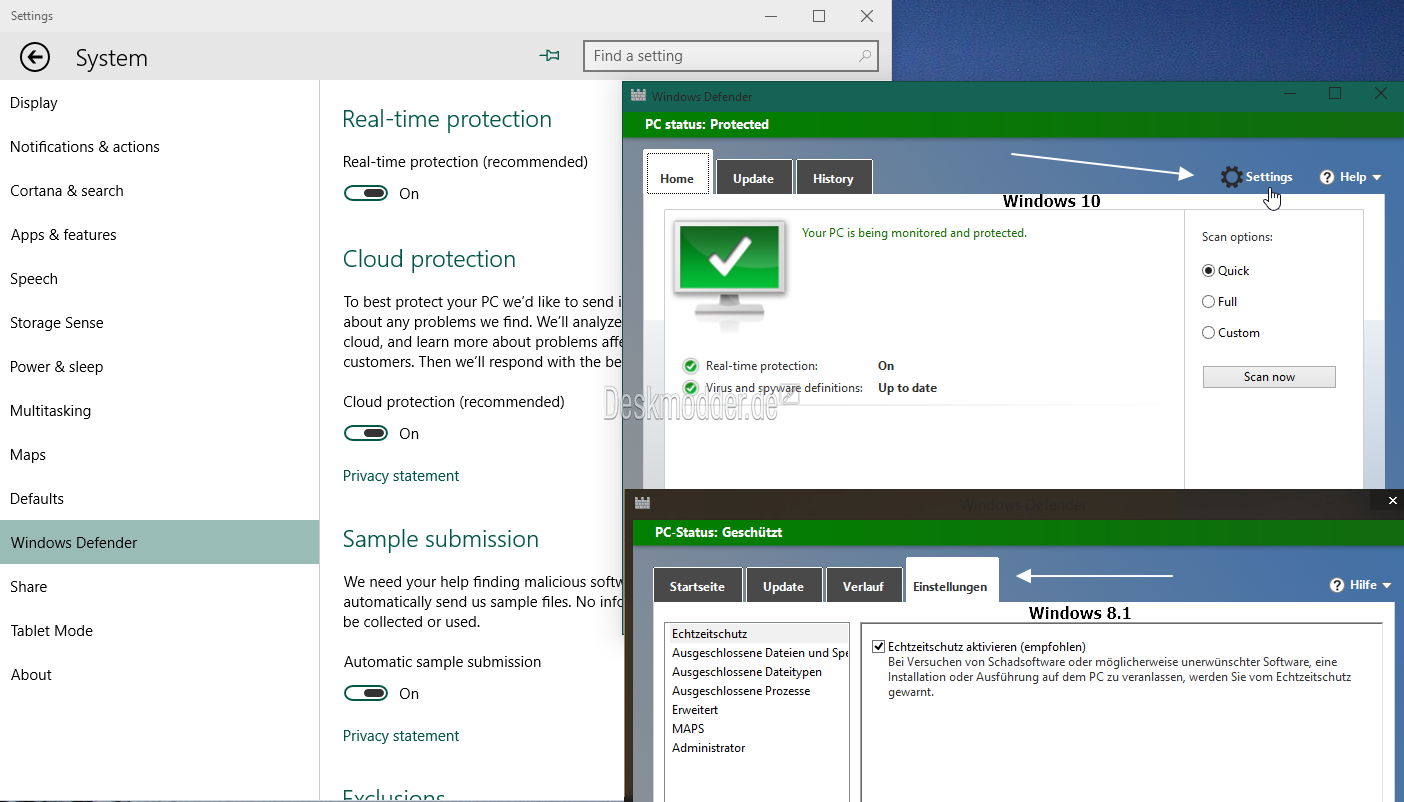The width and height of the screenshot is (1404, 802).
Task: Switch to the Update tab in the Windows 10 Defender
Action: coord(754,177)
